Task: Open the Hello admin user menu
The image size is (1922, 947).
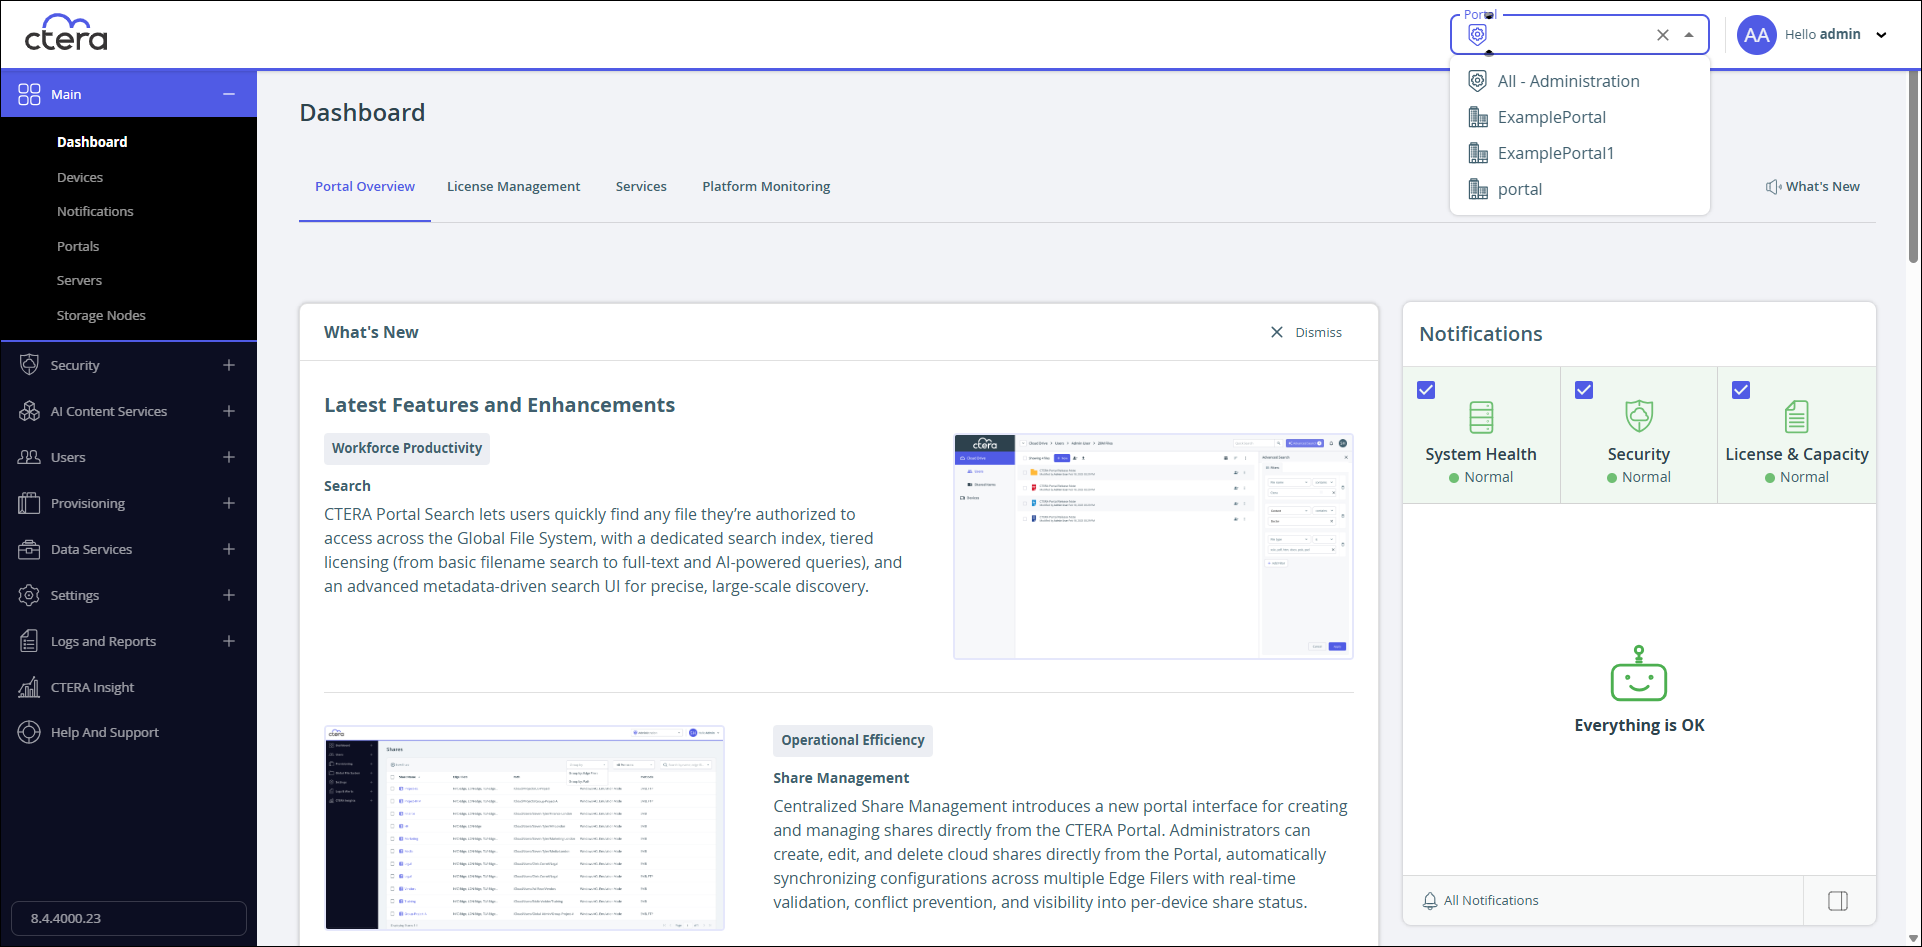Action: [x=1836, y=35]
